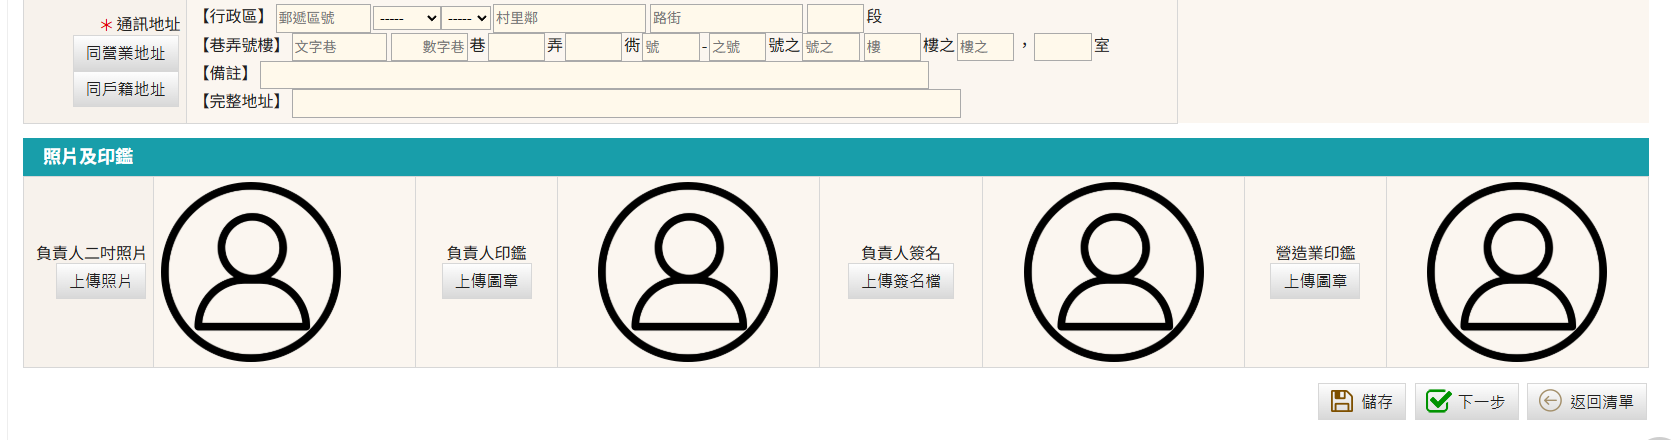Image resolution: width=1671 pixels, height=440 pixels.
Task: Click the 村里鄰 input field
Action: [x=568, y=18]
